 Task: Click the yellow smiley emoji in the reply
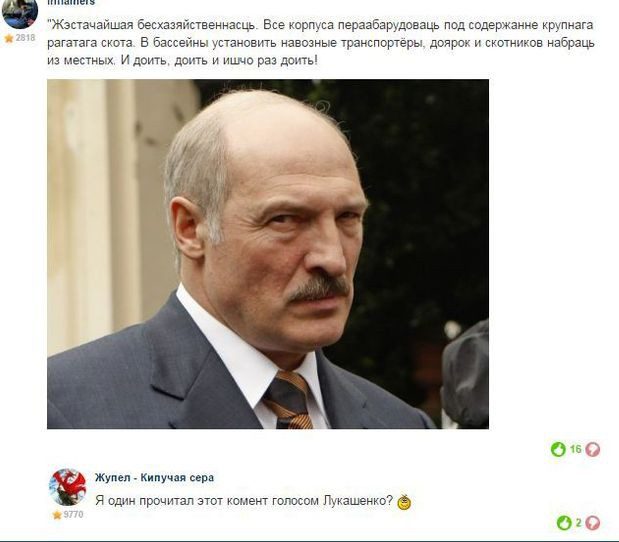(404, 502)
